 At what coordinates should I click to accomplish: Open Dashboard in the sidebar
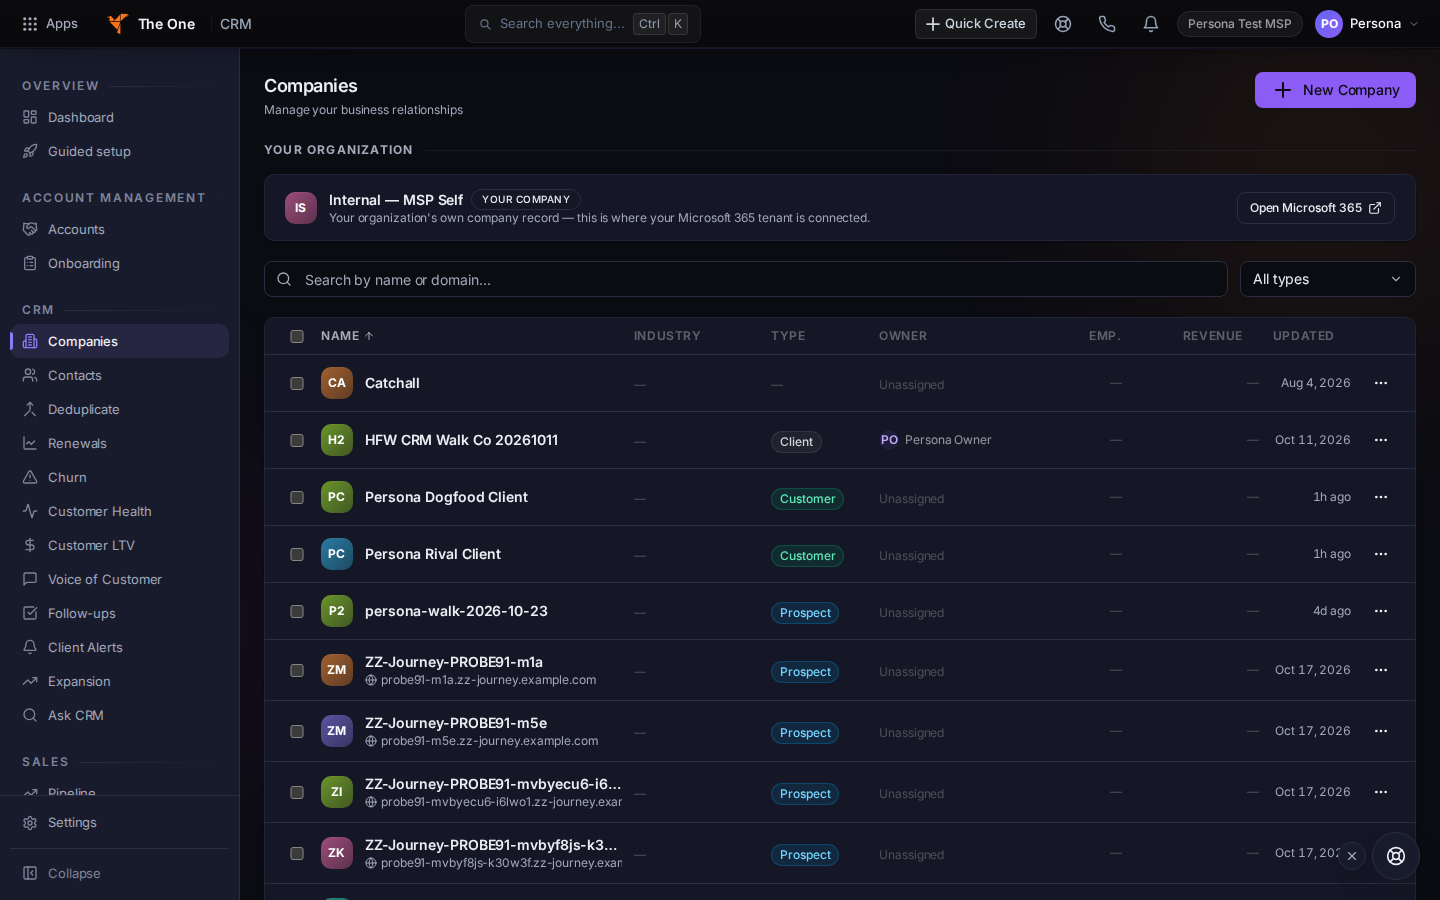click(120, 117)
